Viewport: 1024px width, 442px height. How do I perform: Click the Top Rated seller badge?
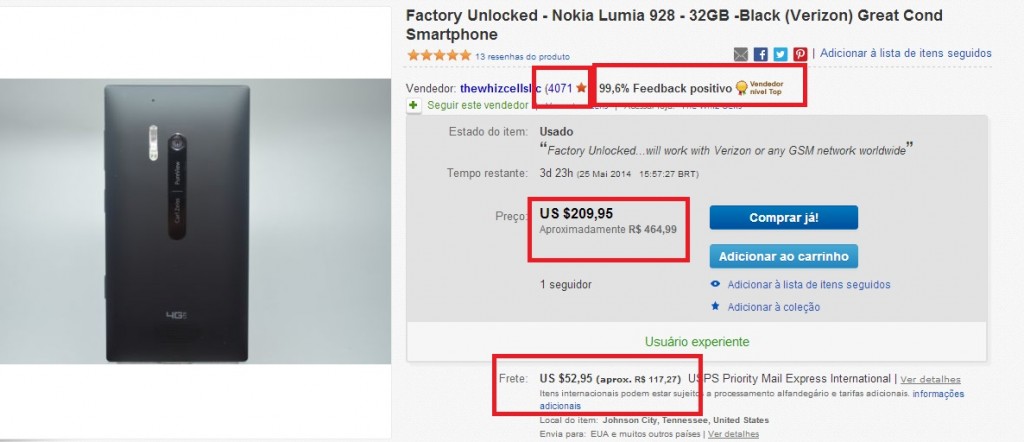click(x=760, y=89)
